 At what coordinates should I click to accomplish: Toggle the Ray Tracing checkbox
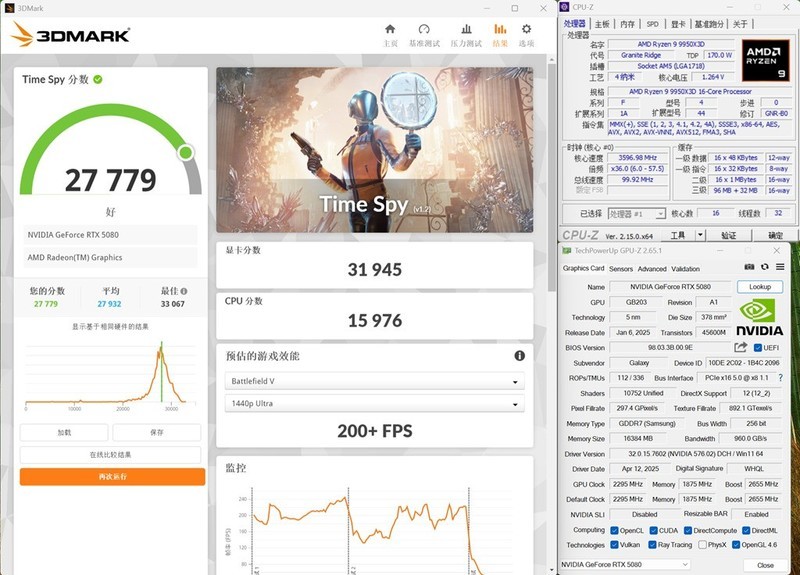652,545
